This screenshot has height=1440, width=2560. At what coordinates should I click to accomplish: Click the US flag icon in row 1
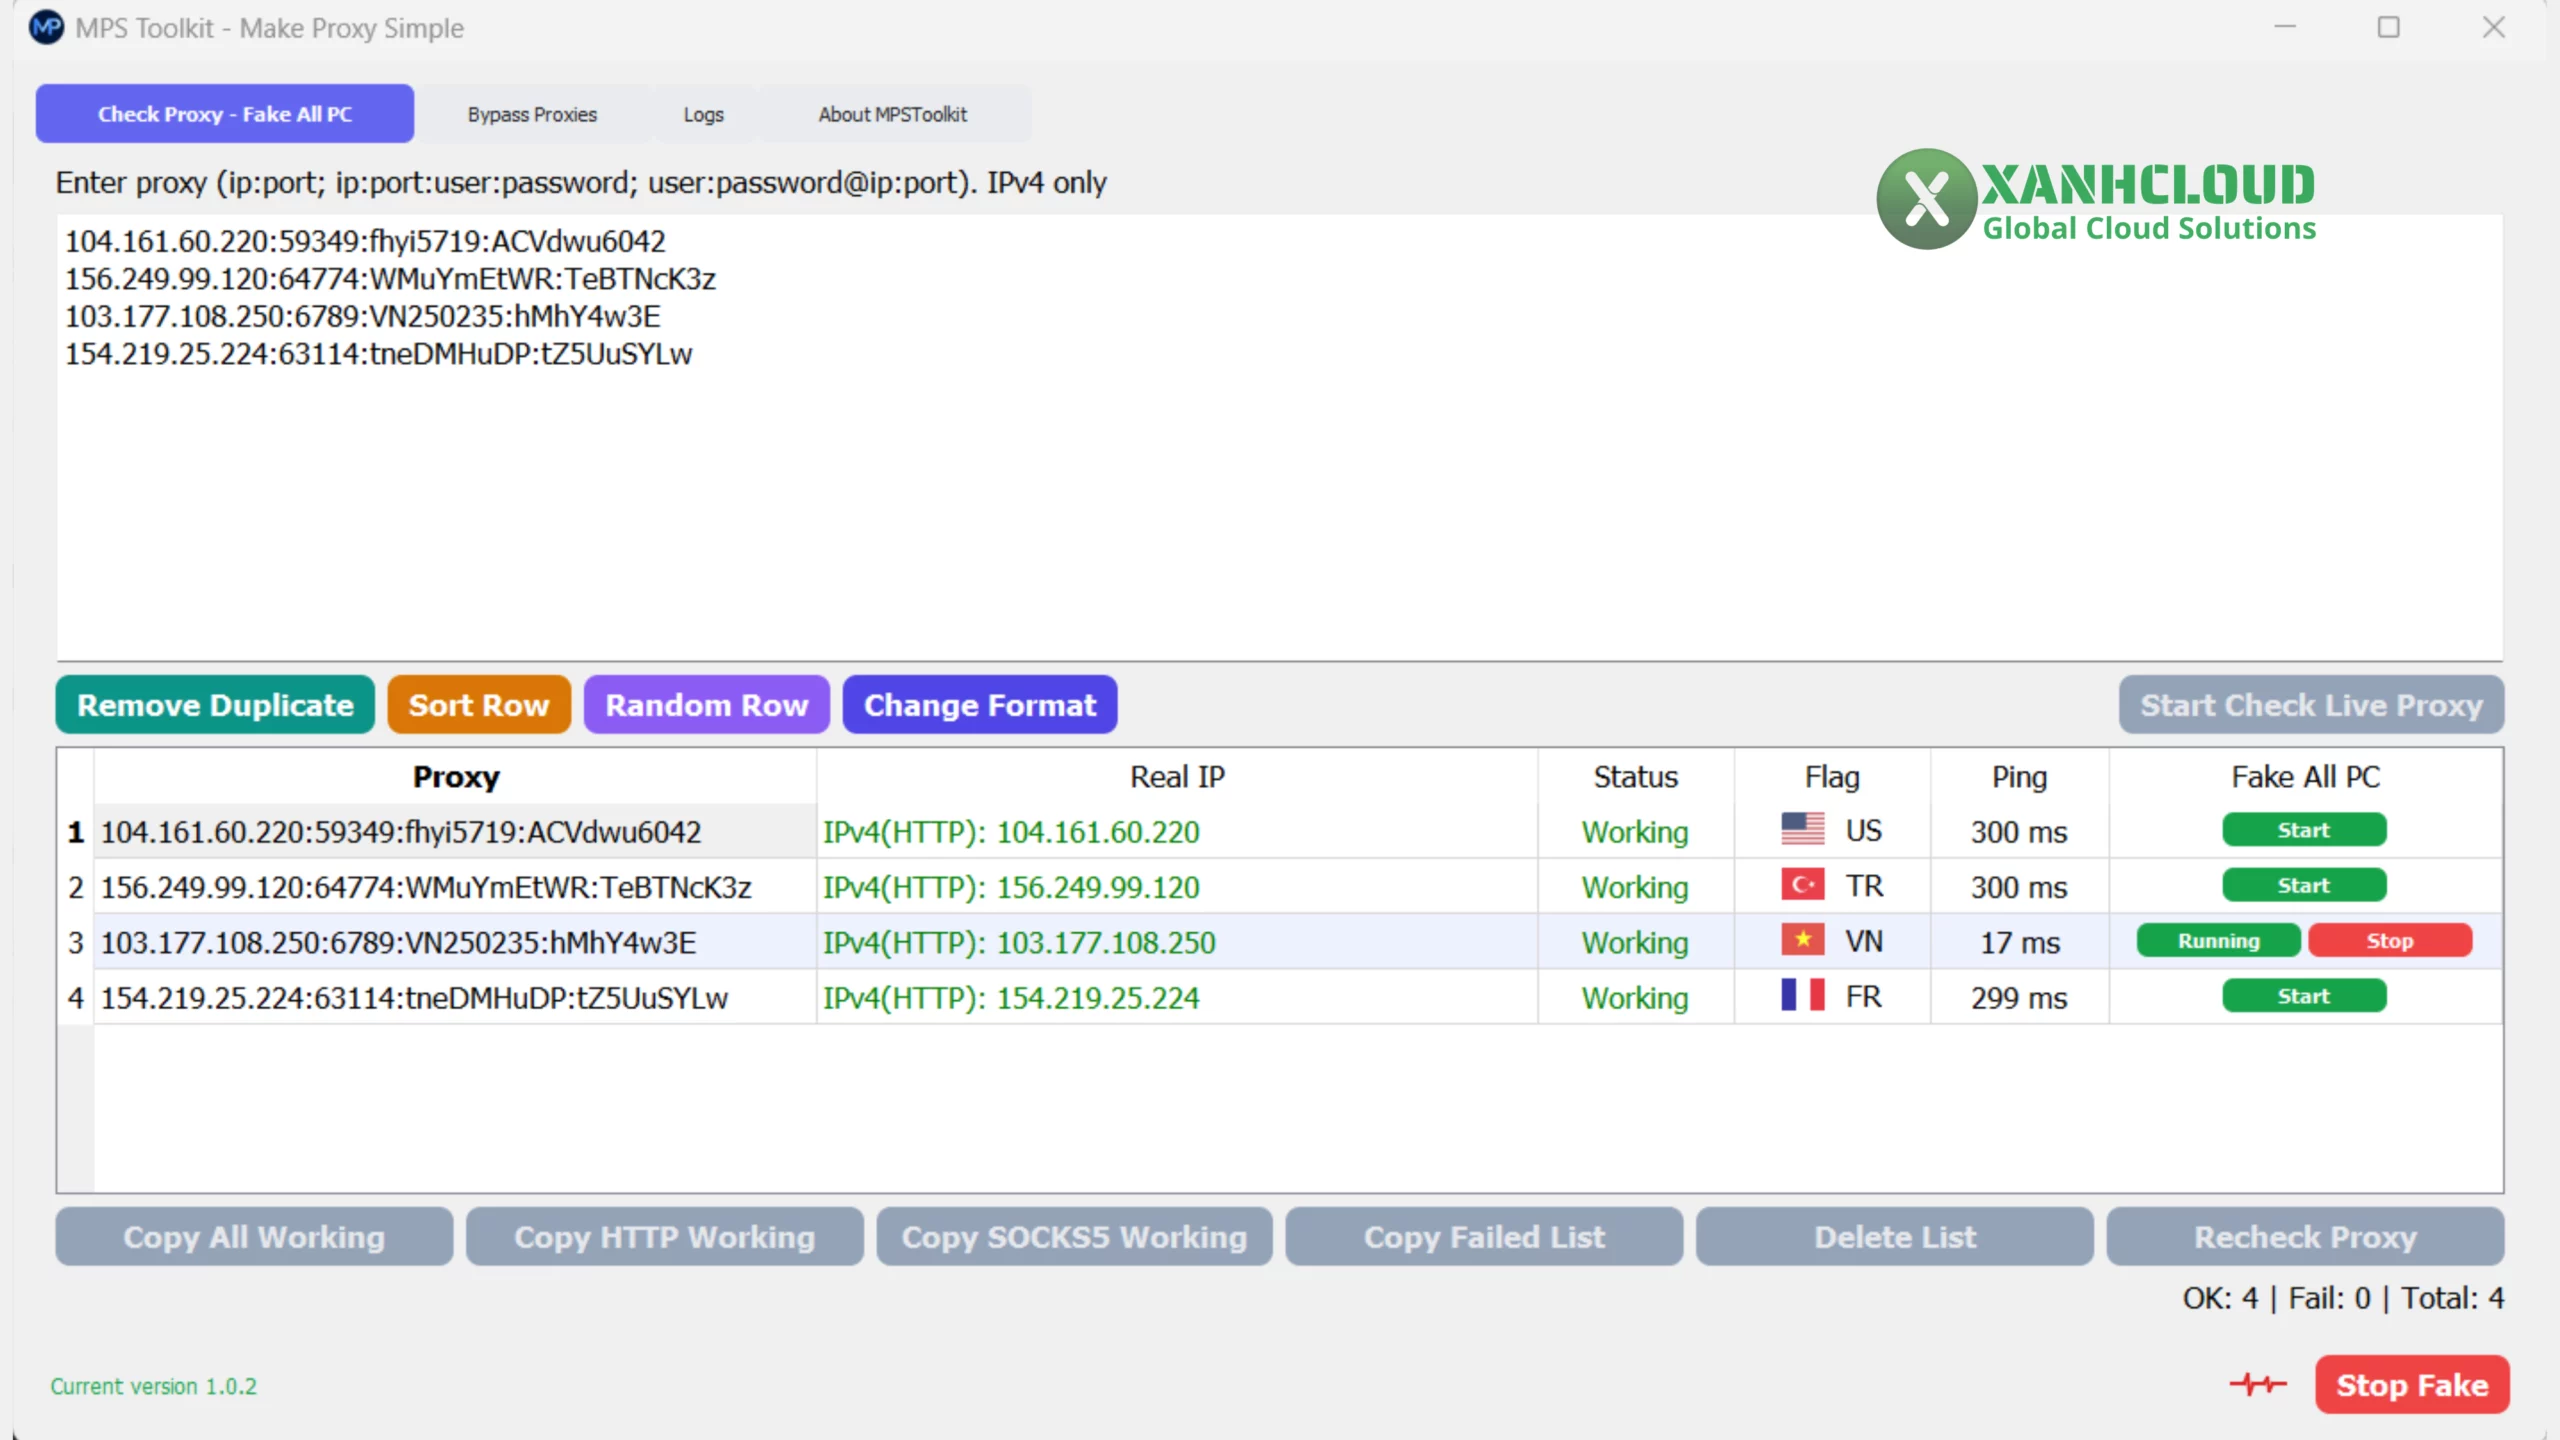(x=1802, y=830)
